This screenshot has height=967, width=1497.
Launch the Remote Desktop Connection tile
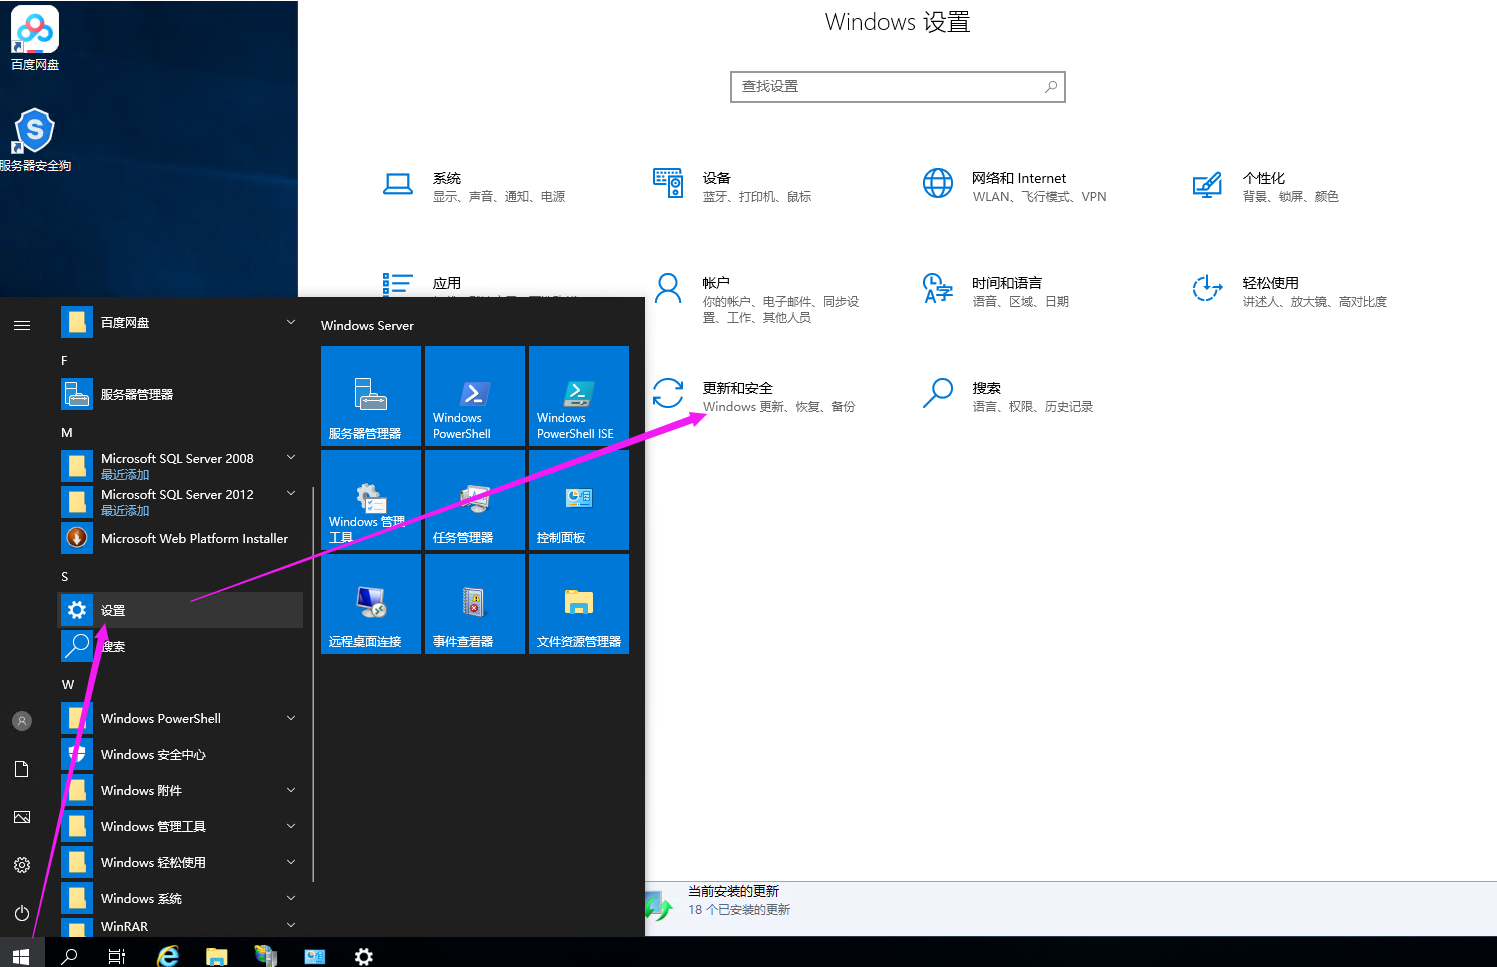click(370, 604)
